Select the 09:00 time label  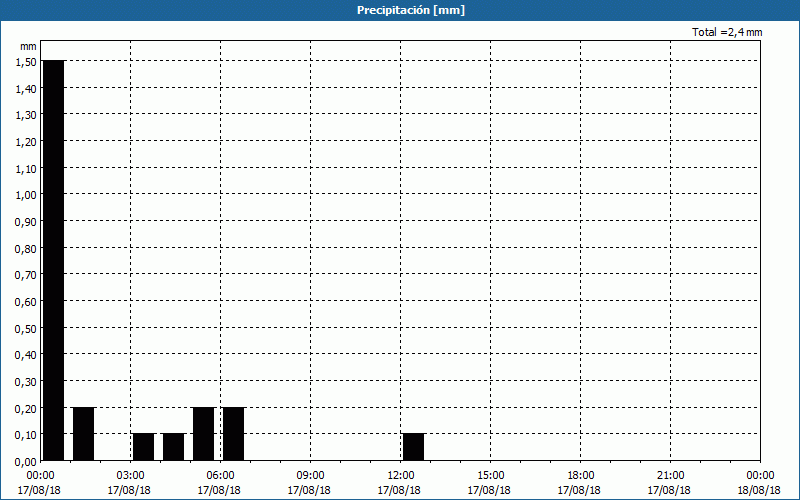tap(310, 476)
